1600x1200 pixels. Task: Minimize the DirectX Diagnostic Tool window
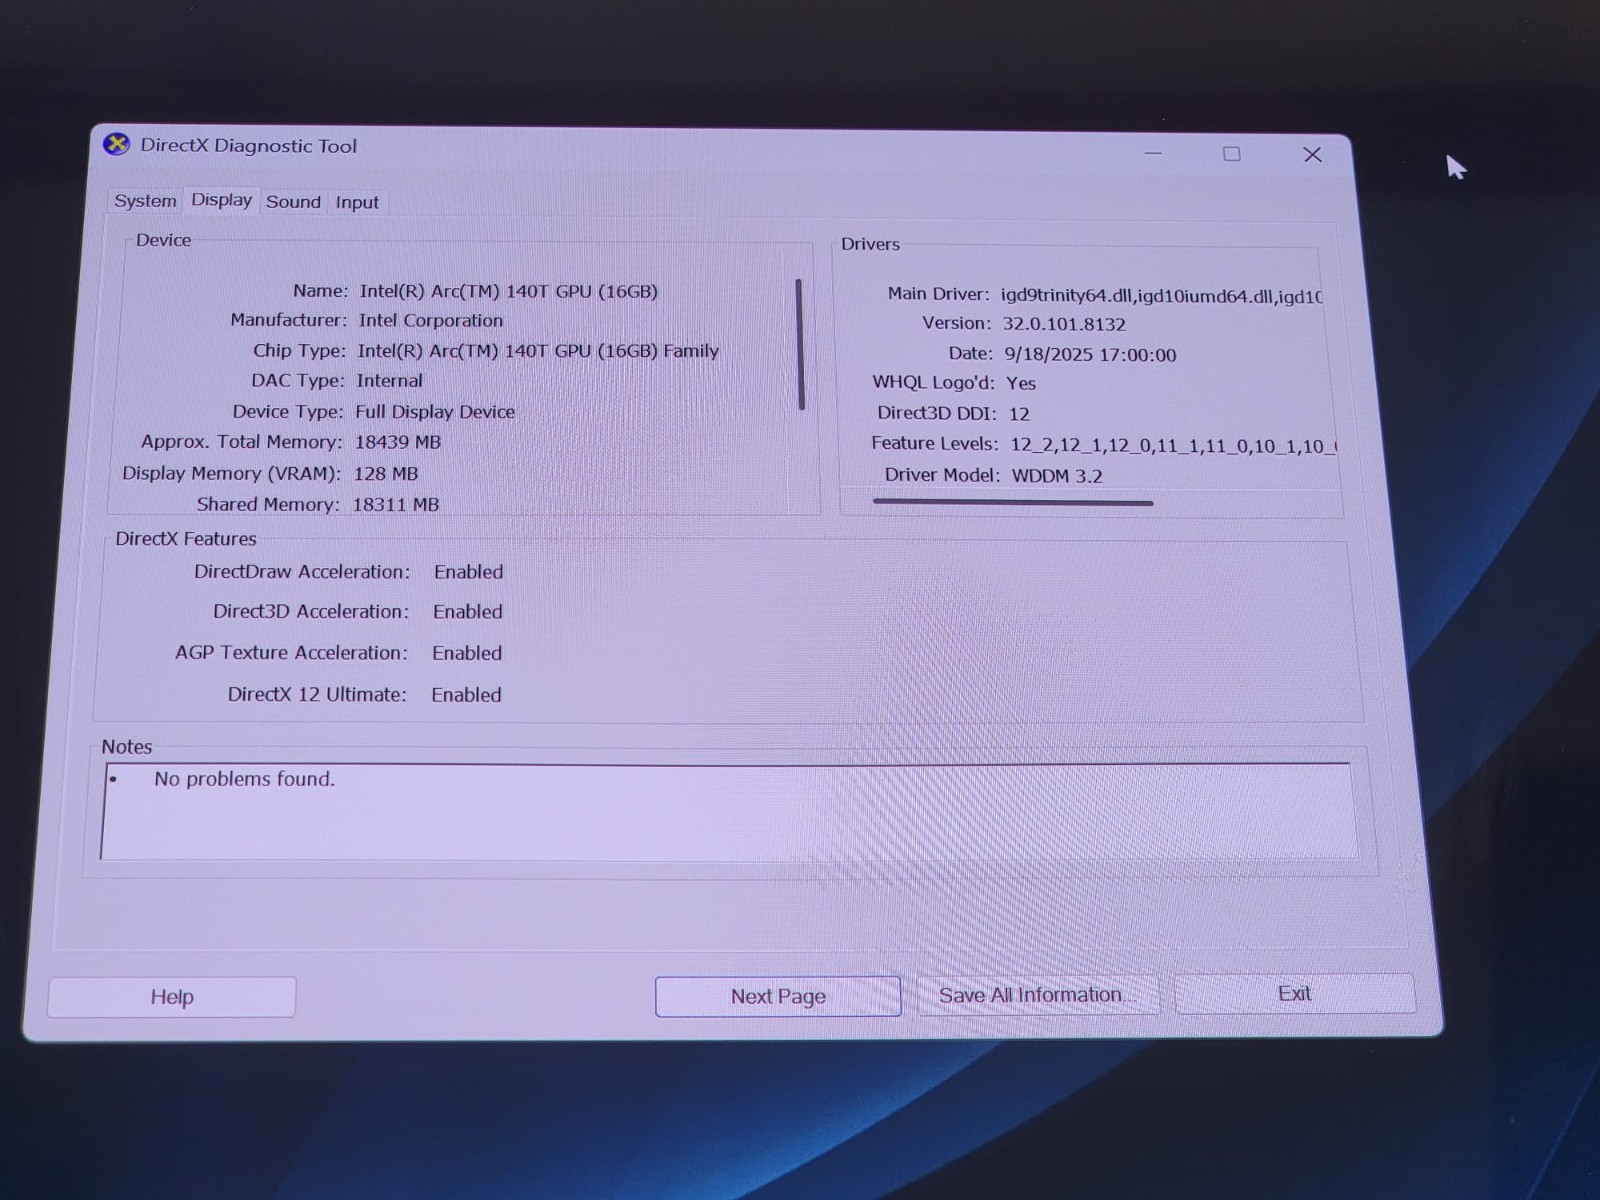(1153, 153)
